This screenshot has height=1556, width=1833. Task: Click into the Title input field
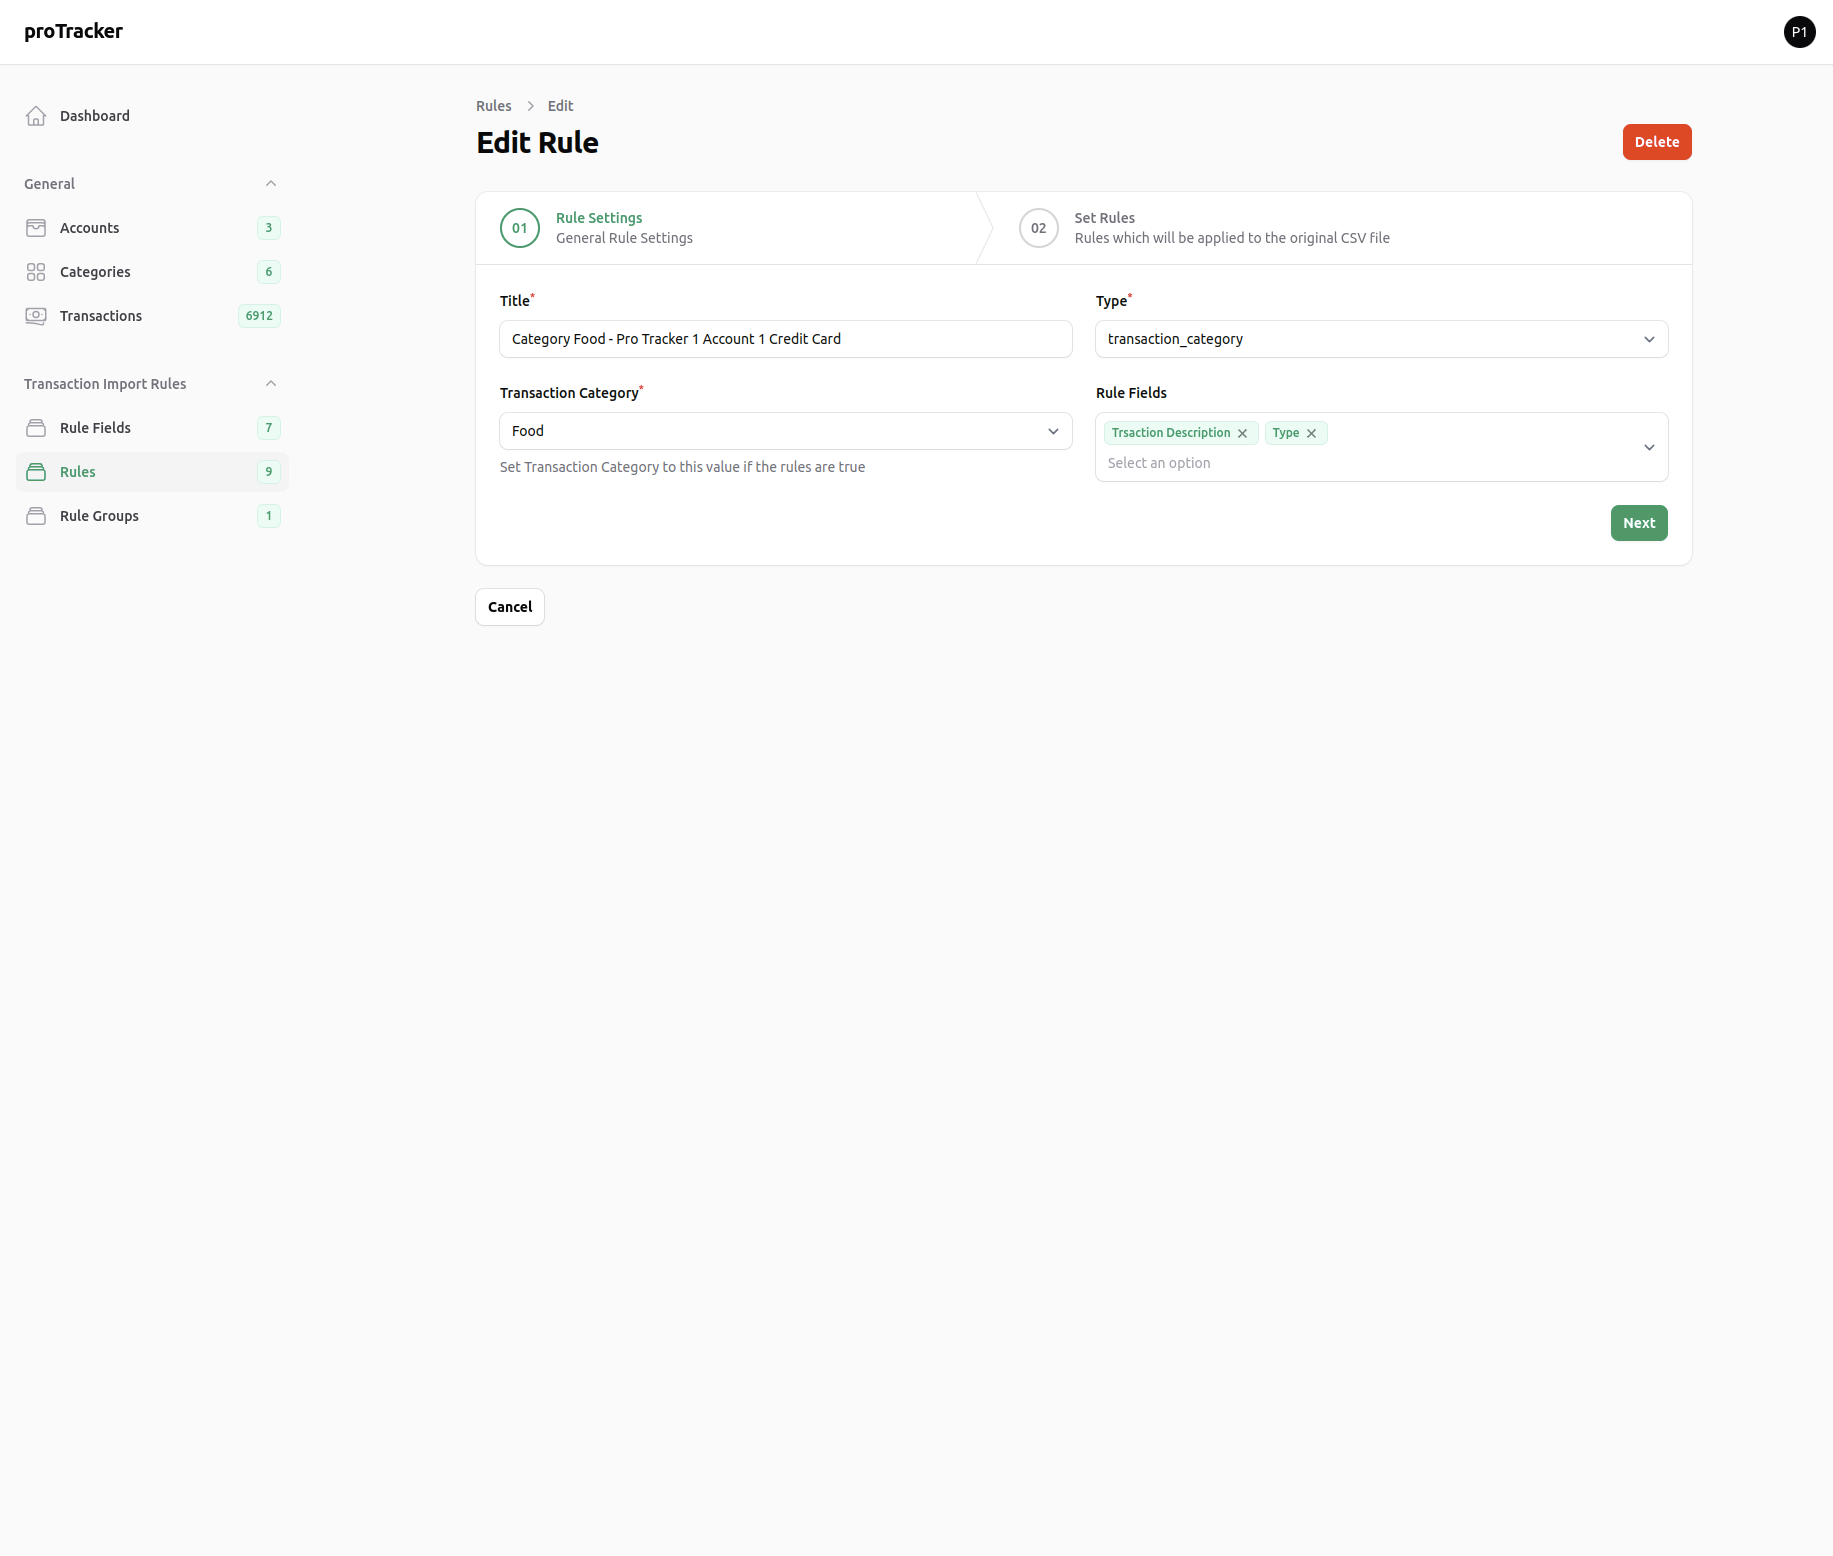click(x=785, y=339)
